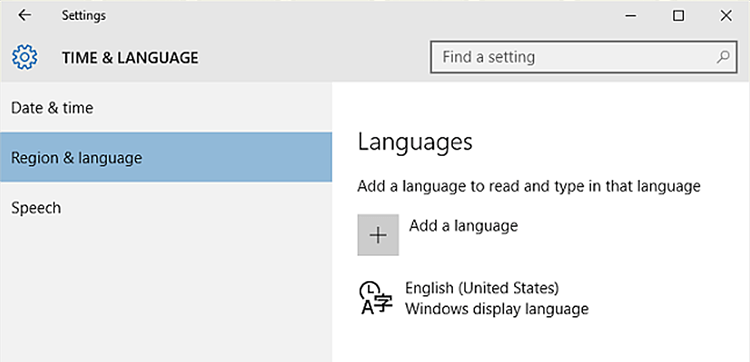Close the Settings window
The height and width of the screenshot is (362, 750).
(726, 16)
